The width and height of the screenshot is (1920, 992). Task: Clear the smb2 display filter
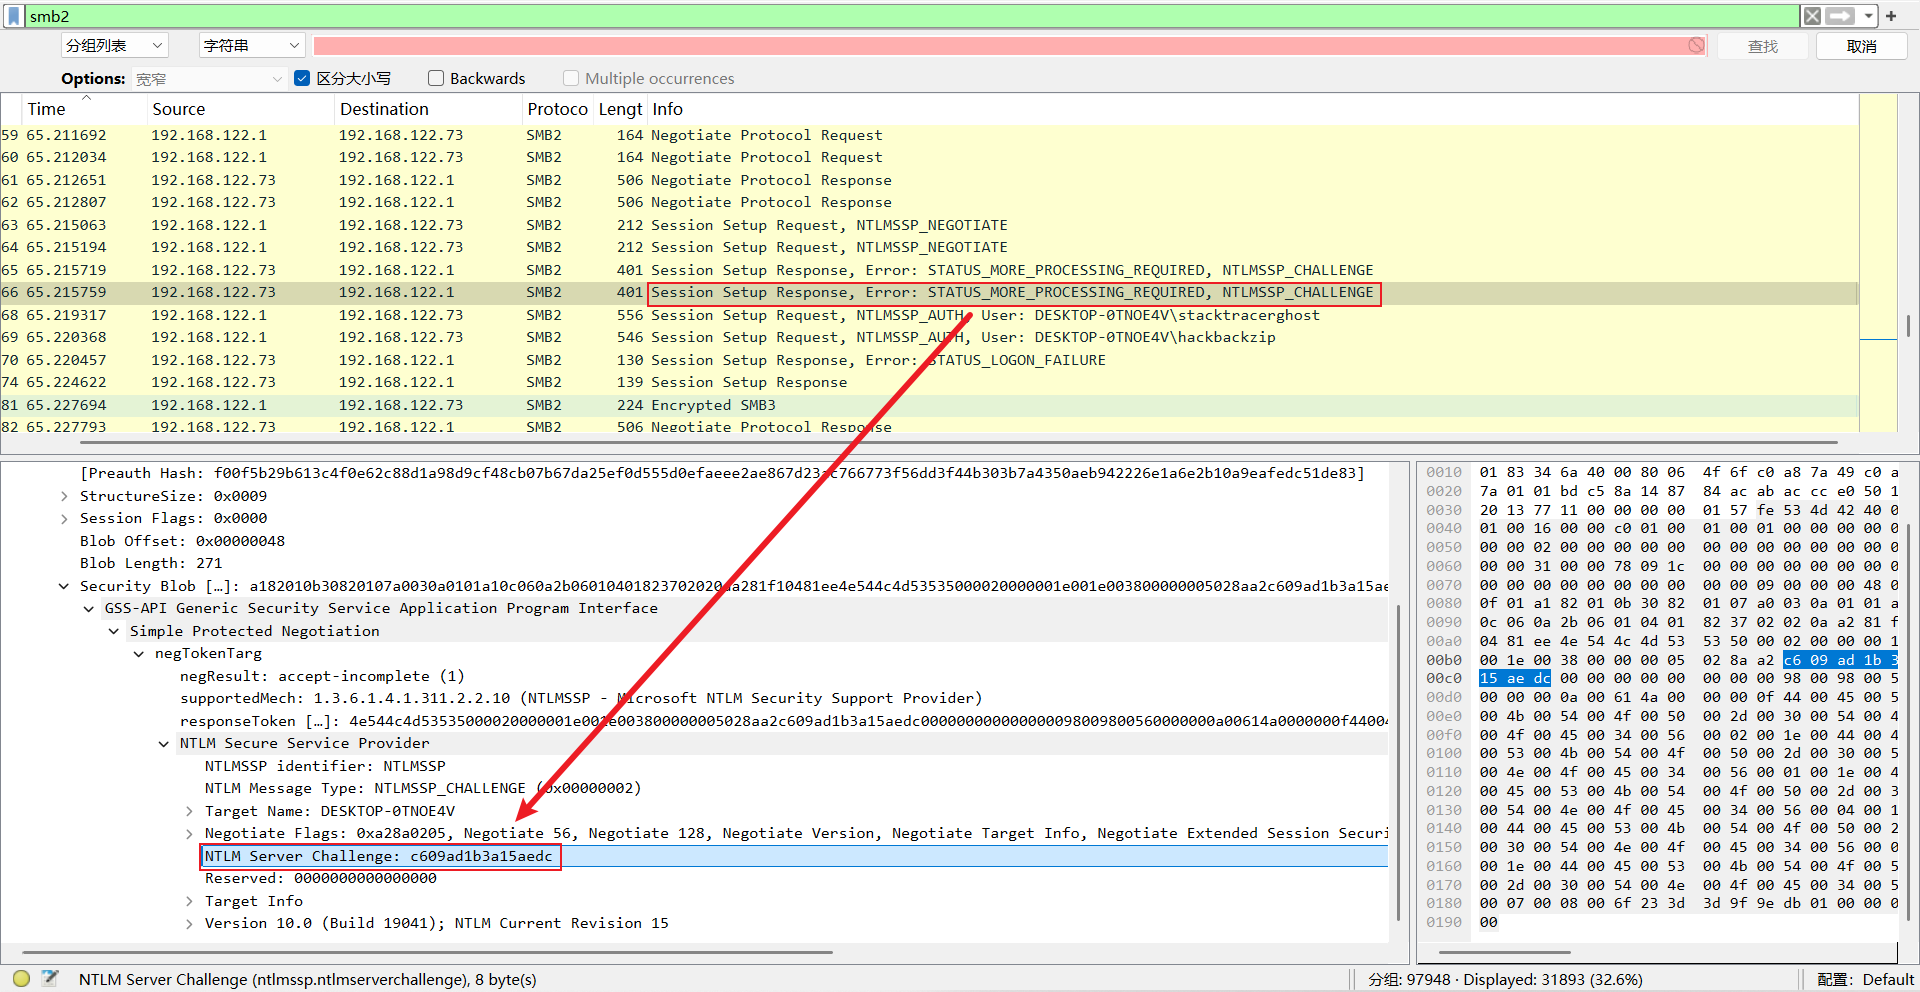[x=1812, y=16]
